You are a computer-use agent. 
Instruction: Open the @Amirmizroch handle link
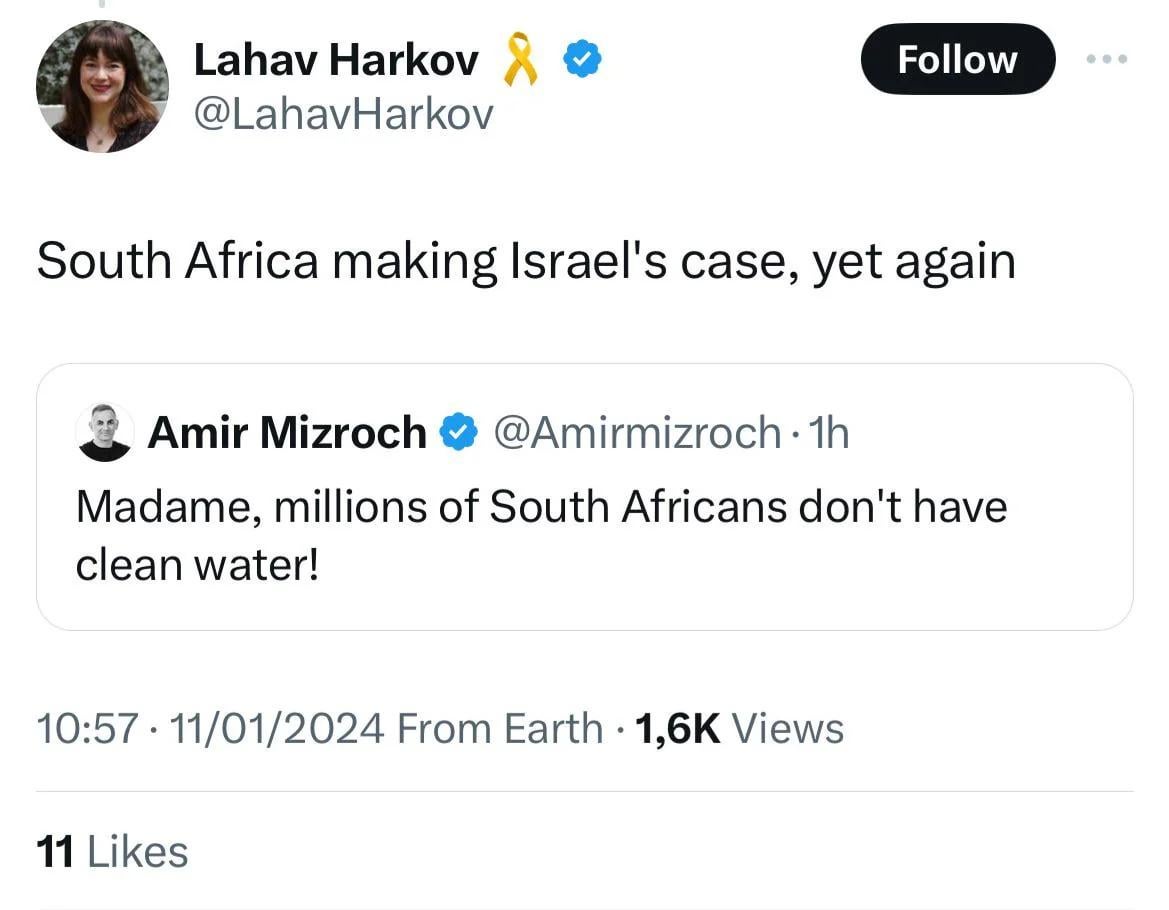coord(638,432)
